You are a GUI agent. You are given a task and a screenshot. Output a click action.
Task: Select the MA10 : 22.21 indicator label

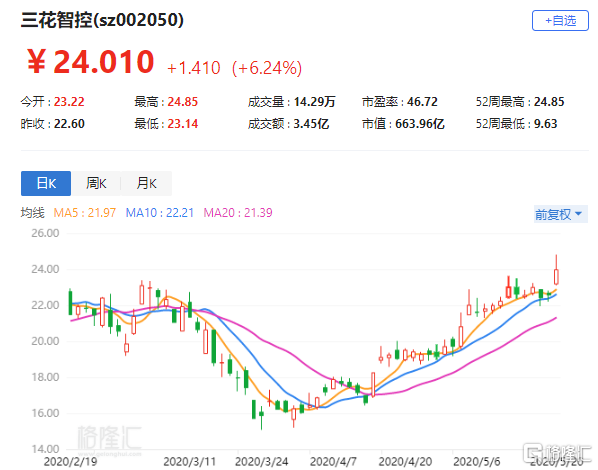160,213
